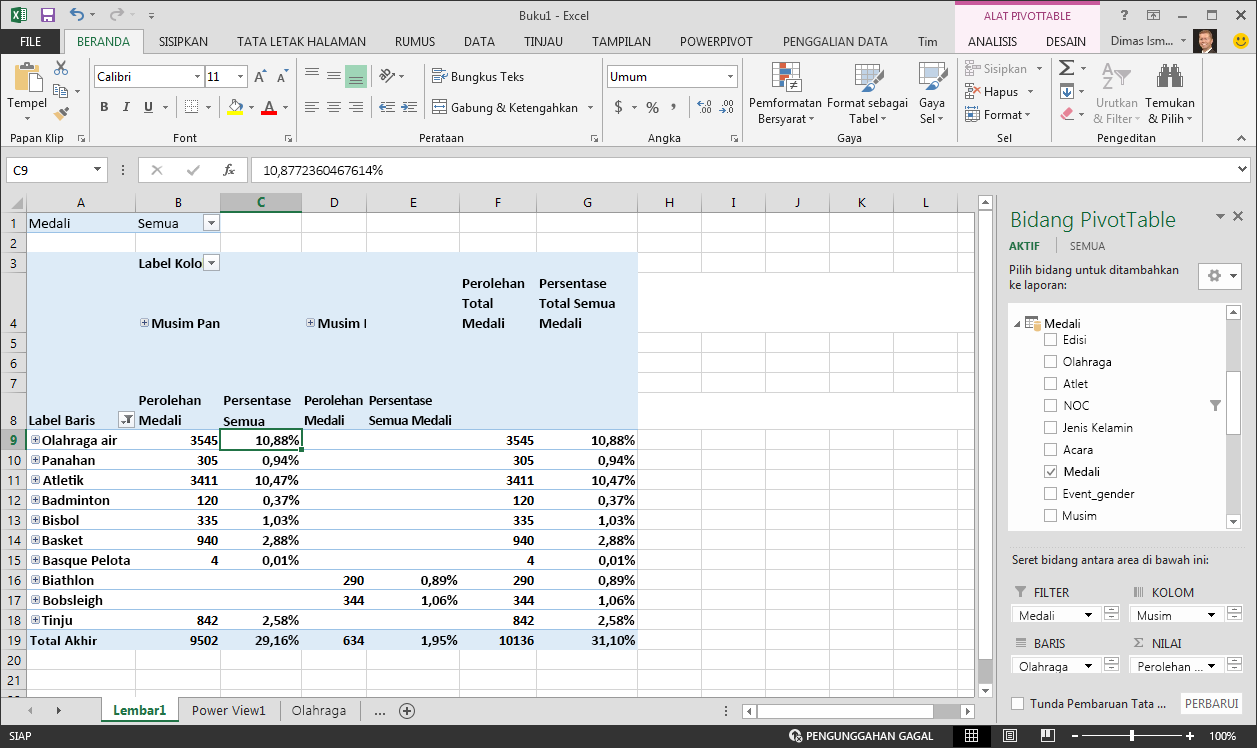
Task: Open Format sebagai Tabel gallery
Action: [867, 94]
